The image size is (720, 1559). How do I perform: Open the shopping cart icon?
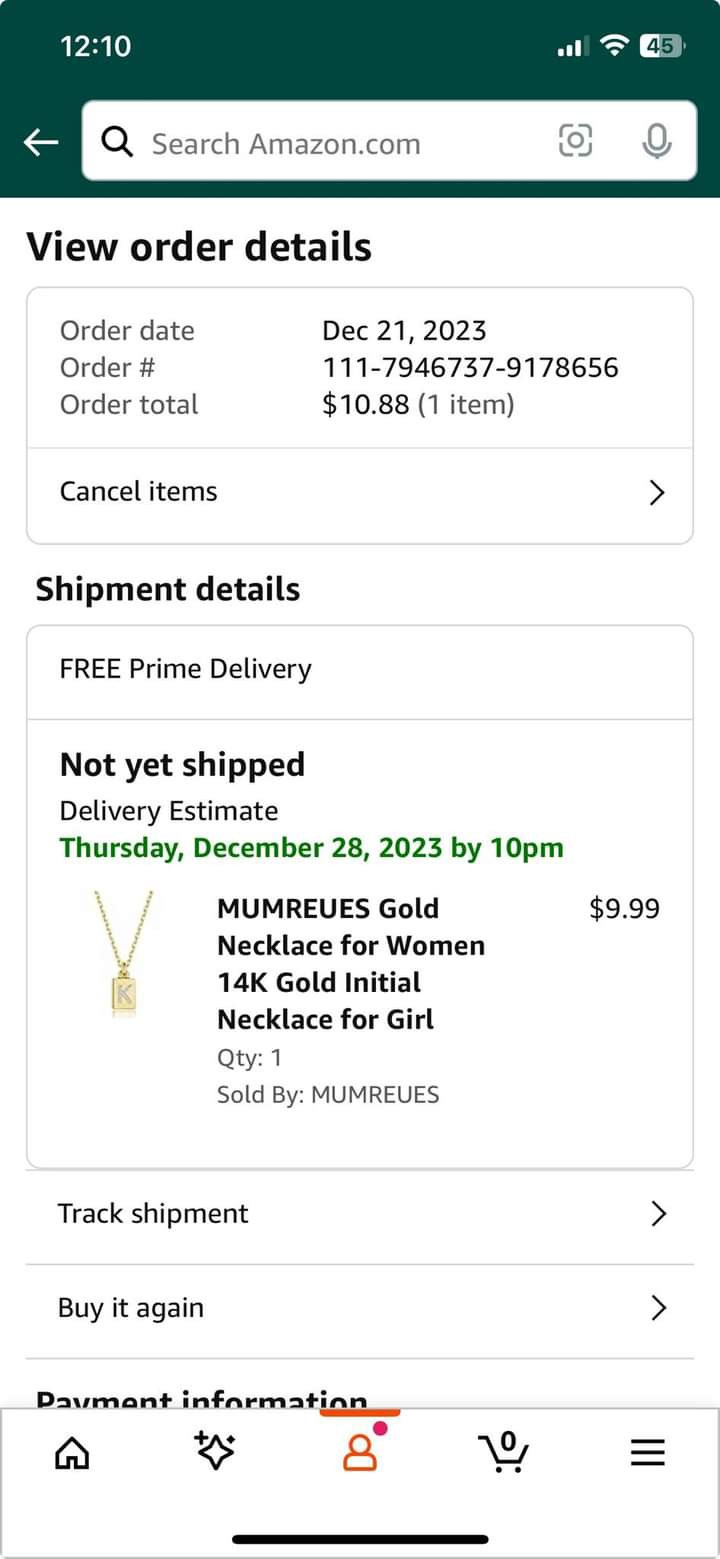click(x=503, y=1451)
